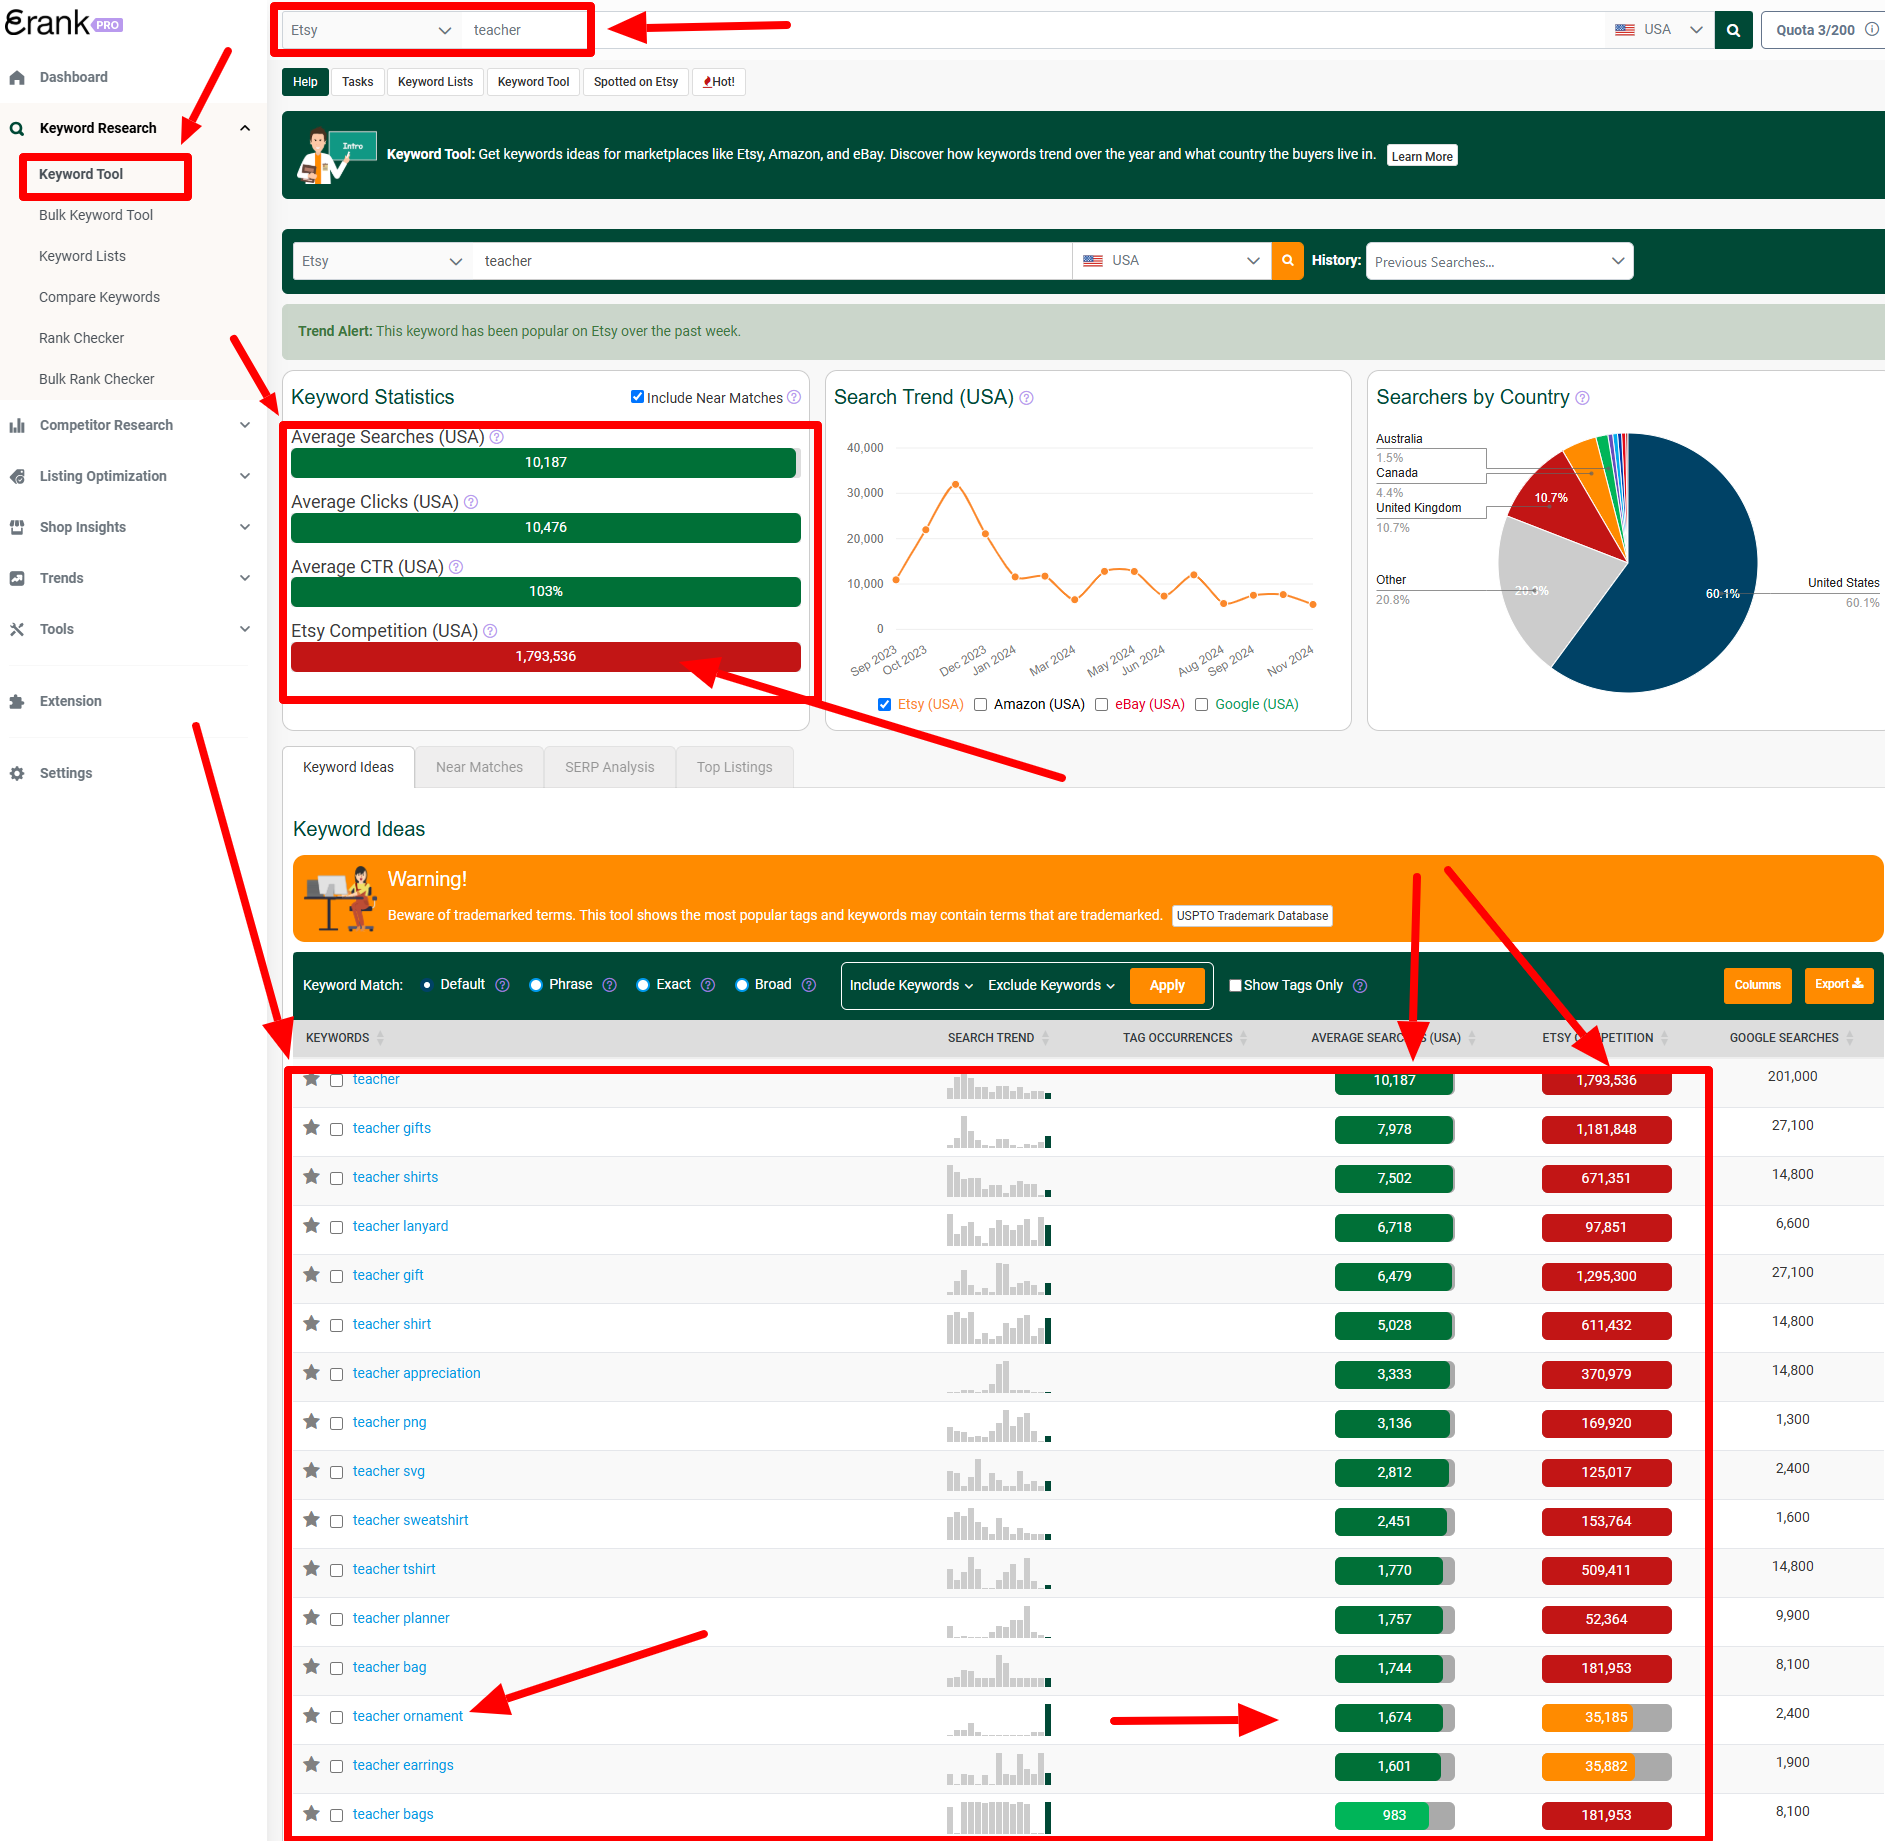This screenshot has width=1885, height=1841.
Task: Click the orange Apply button
Action: click(x=1167, y=985)
